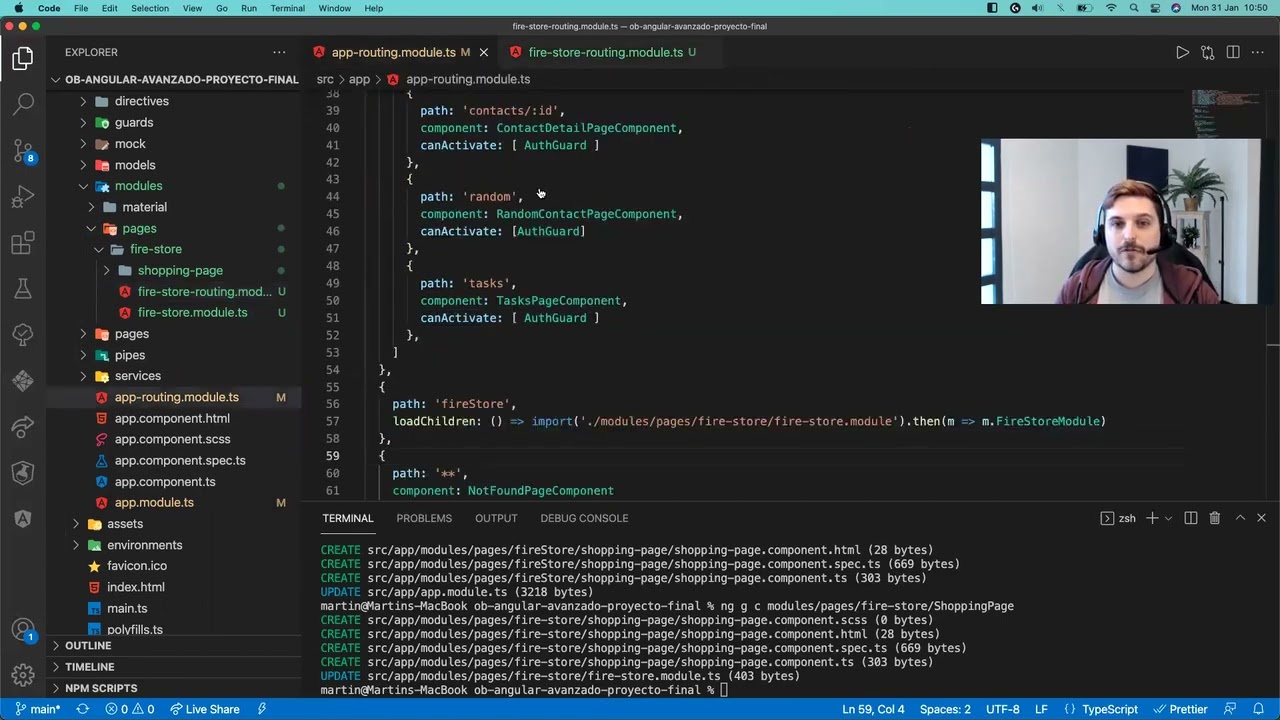Switch to fire-store-routing.module.ts tab
The height and width of the screenshot is (720, 1280).
coord(605,52)
